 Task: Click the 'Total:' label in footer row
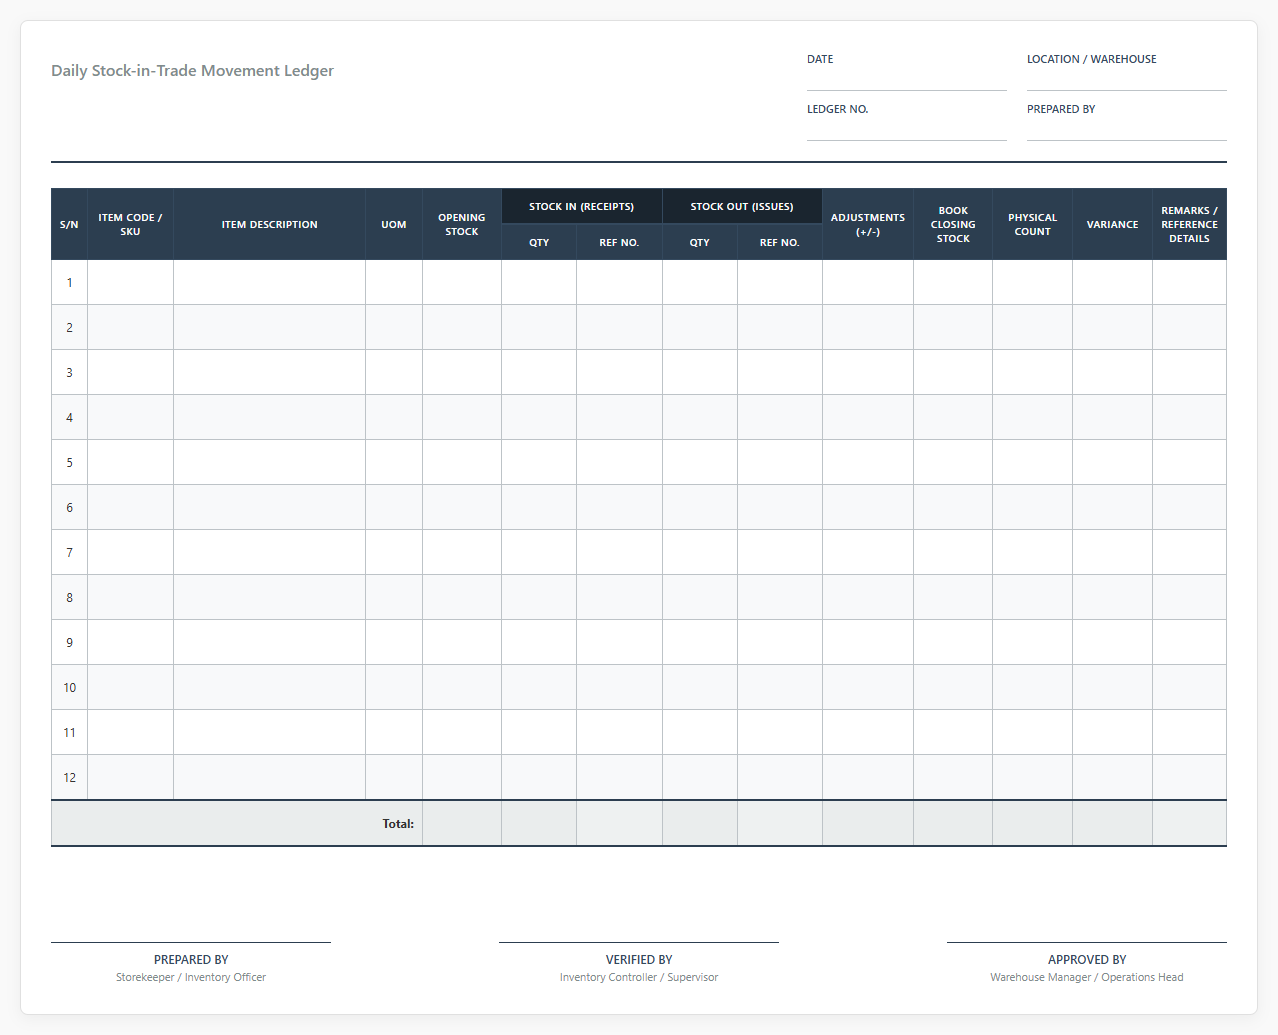(398, 824)
